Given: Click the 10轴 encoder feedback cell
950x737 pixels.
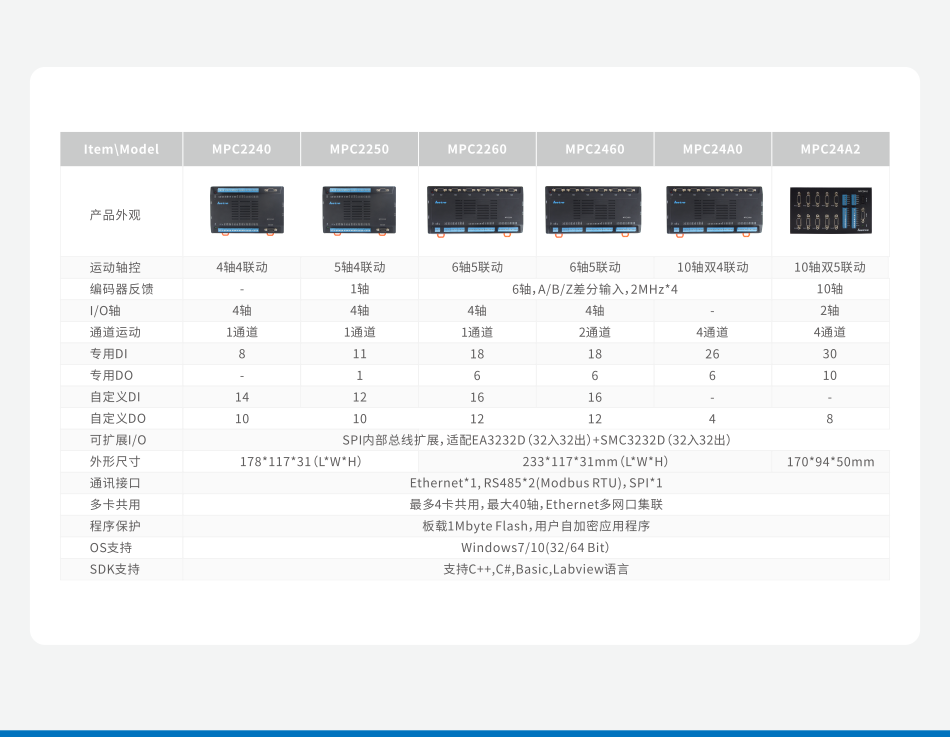Looking at the screenshot, I should click(830, 289).
